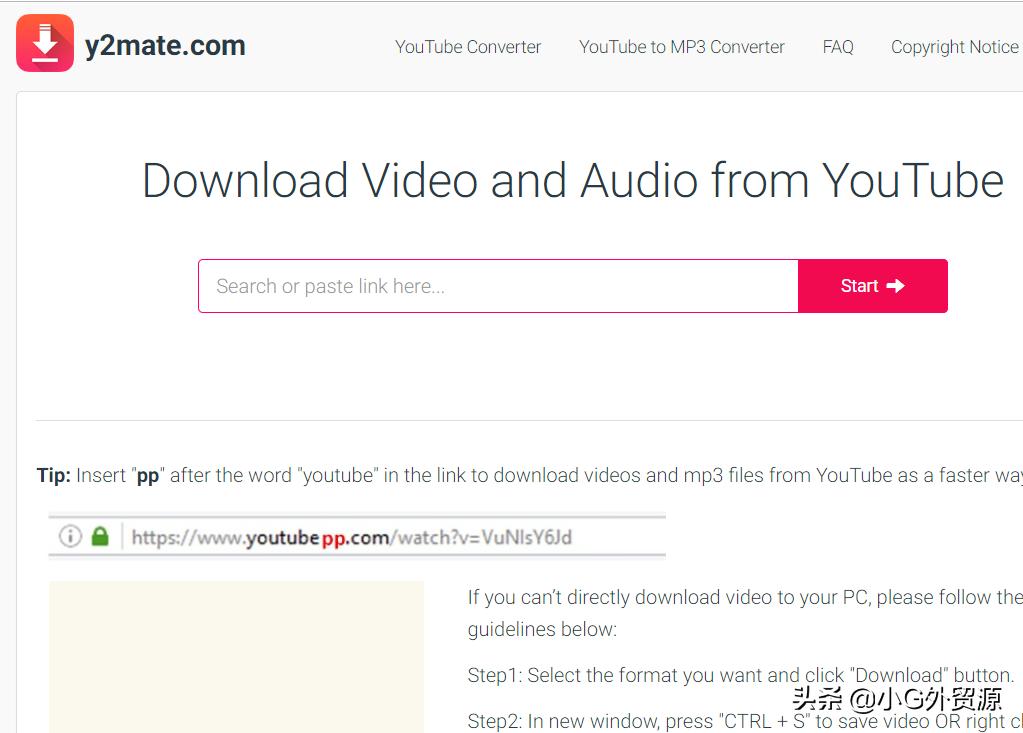Click the 'If you can't directly download' paragraph
Image resolution: width=1023 pixels, height=733 pixels.
click(744, 613)
